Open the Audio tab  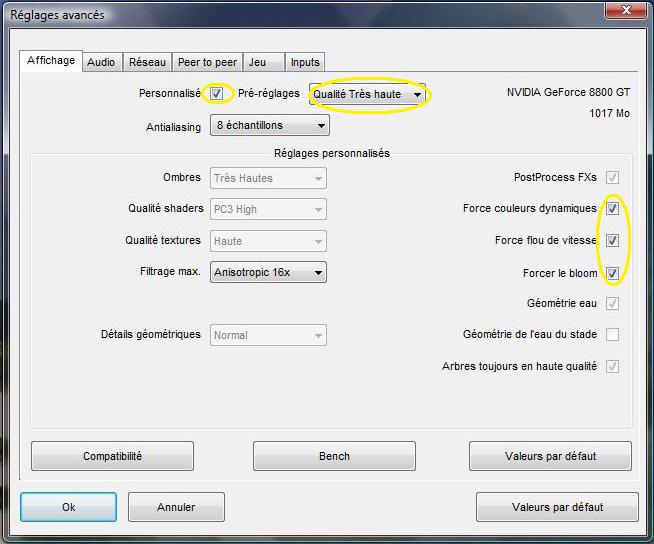(x=102, y=62)
